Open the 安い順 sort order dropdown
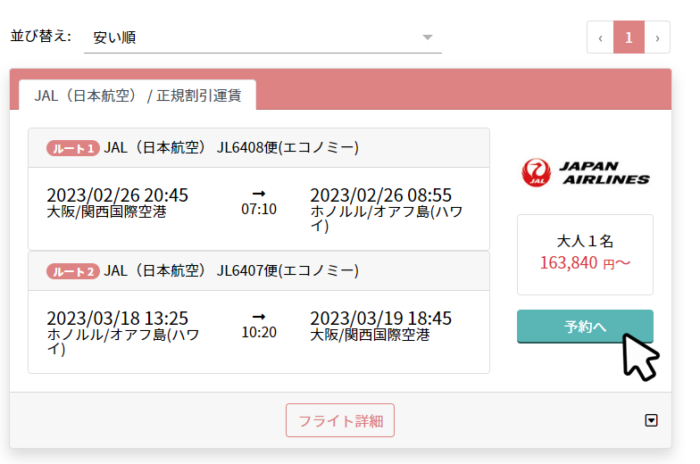Image resolution: width=700 pixels, height=464 pixels. click(260, 37)
